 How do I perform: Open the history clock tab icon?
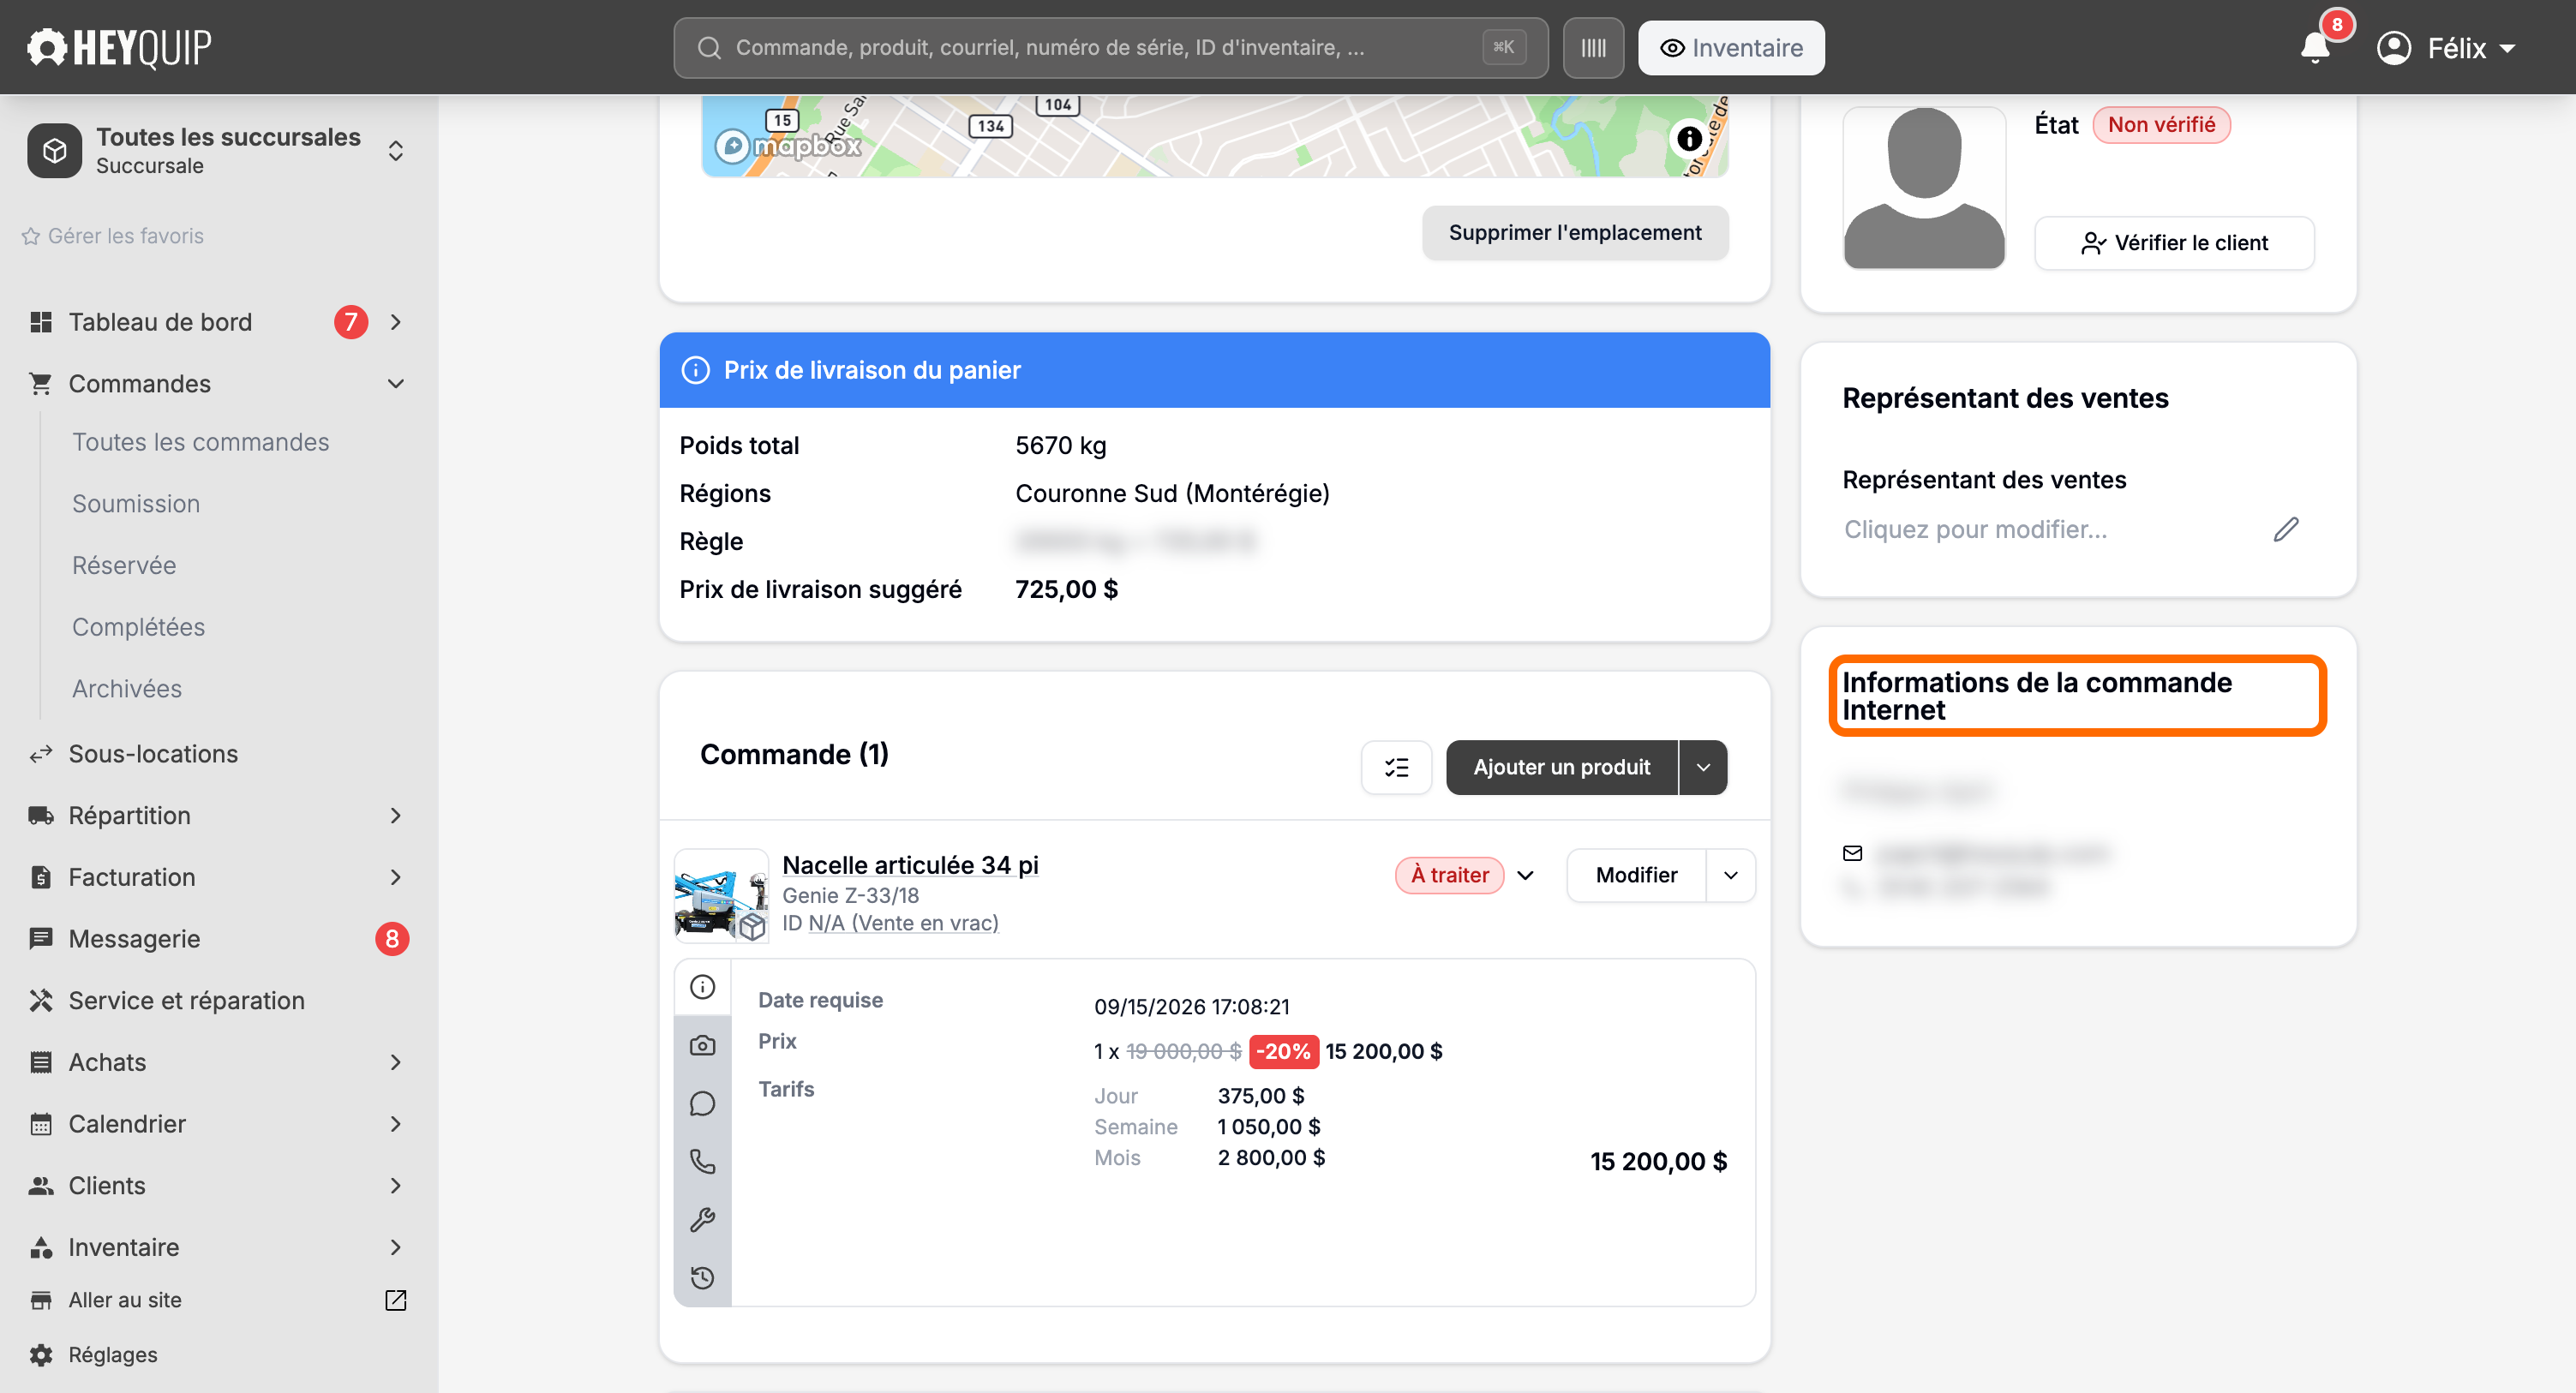point(703,1277)
